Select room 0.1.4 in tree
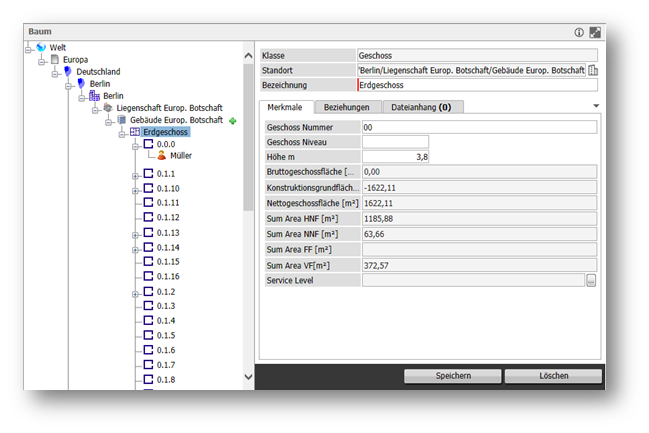Image resolution: width=649 pixels, height=433 pixels. 166,320
